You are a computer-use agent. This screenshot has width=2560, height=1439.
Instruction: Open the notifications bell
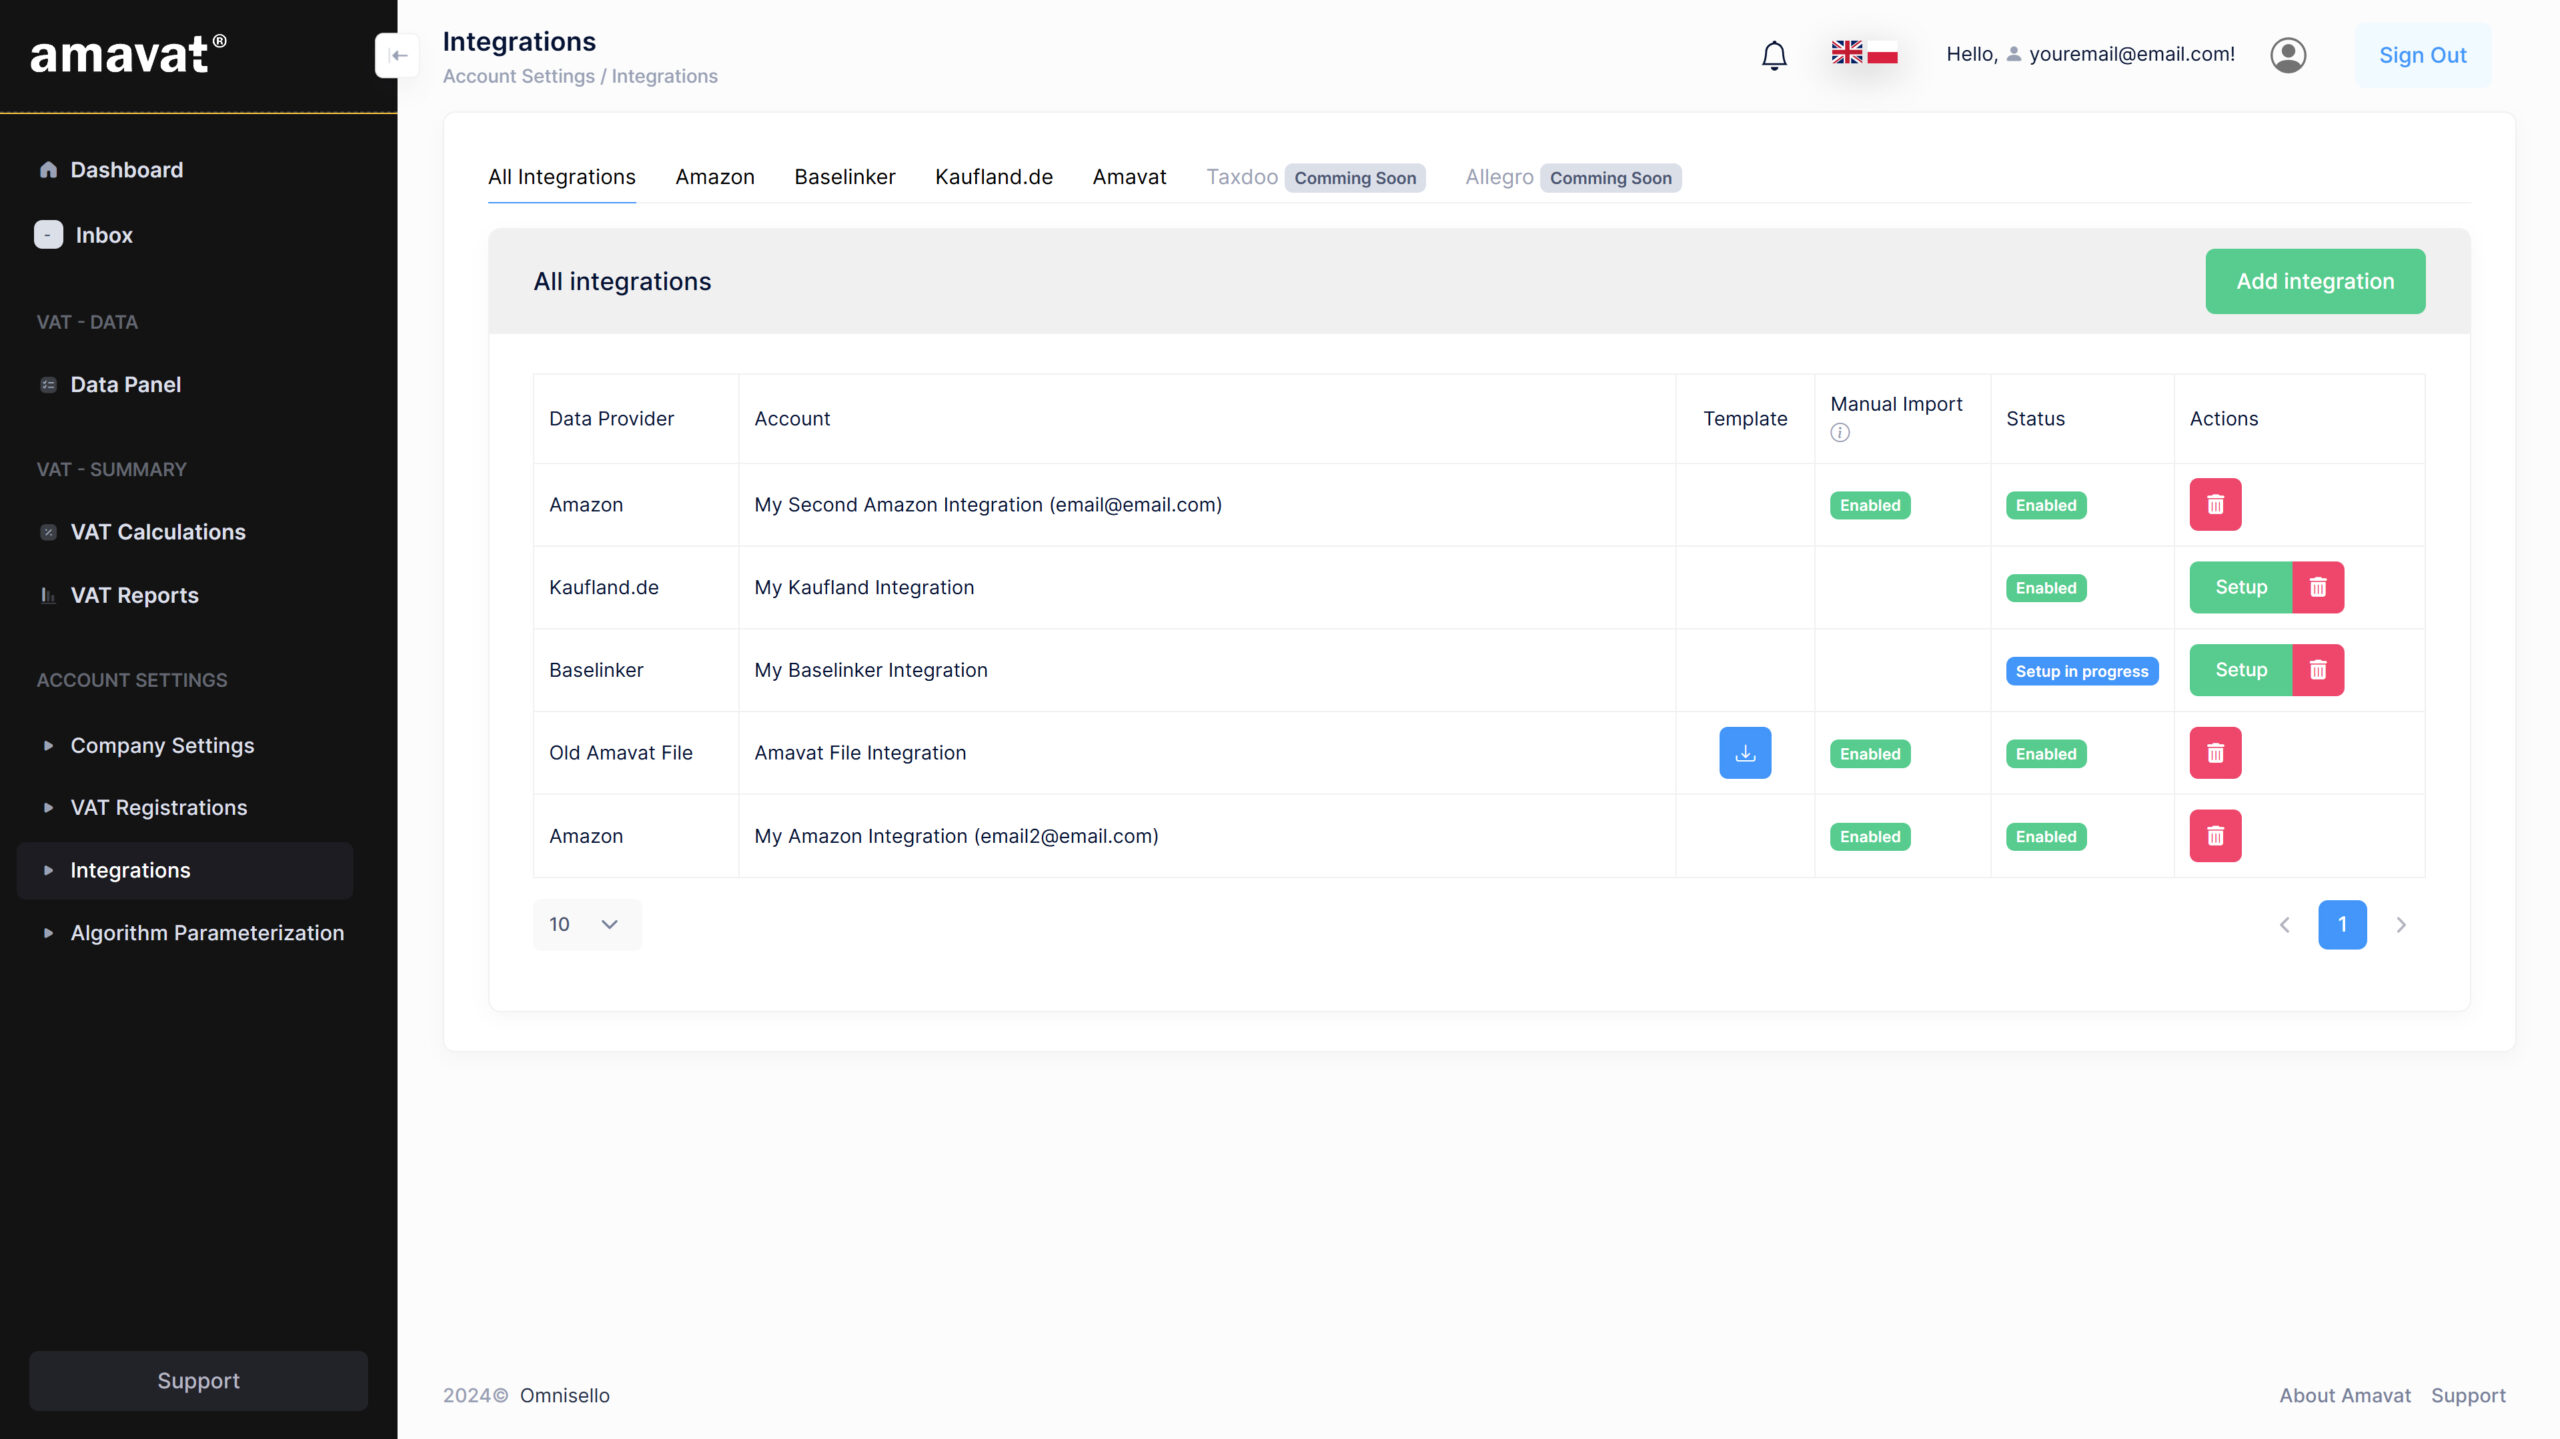tap(1774, 55)
